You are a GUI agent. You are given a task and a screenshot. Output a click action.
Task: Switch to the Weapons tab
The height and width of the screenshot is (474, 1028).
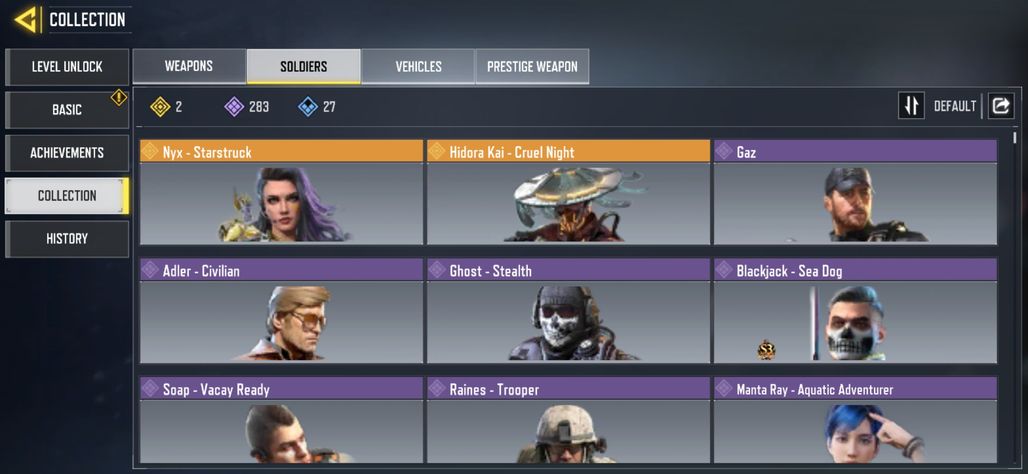189,66
